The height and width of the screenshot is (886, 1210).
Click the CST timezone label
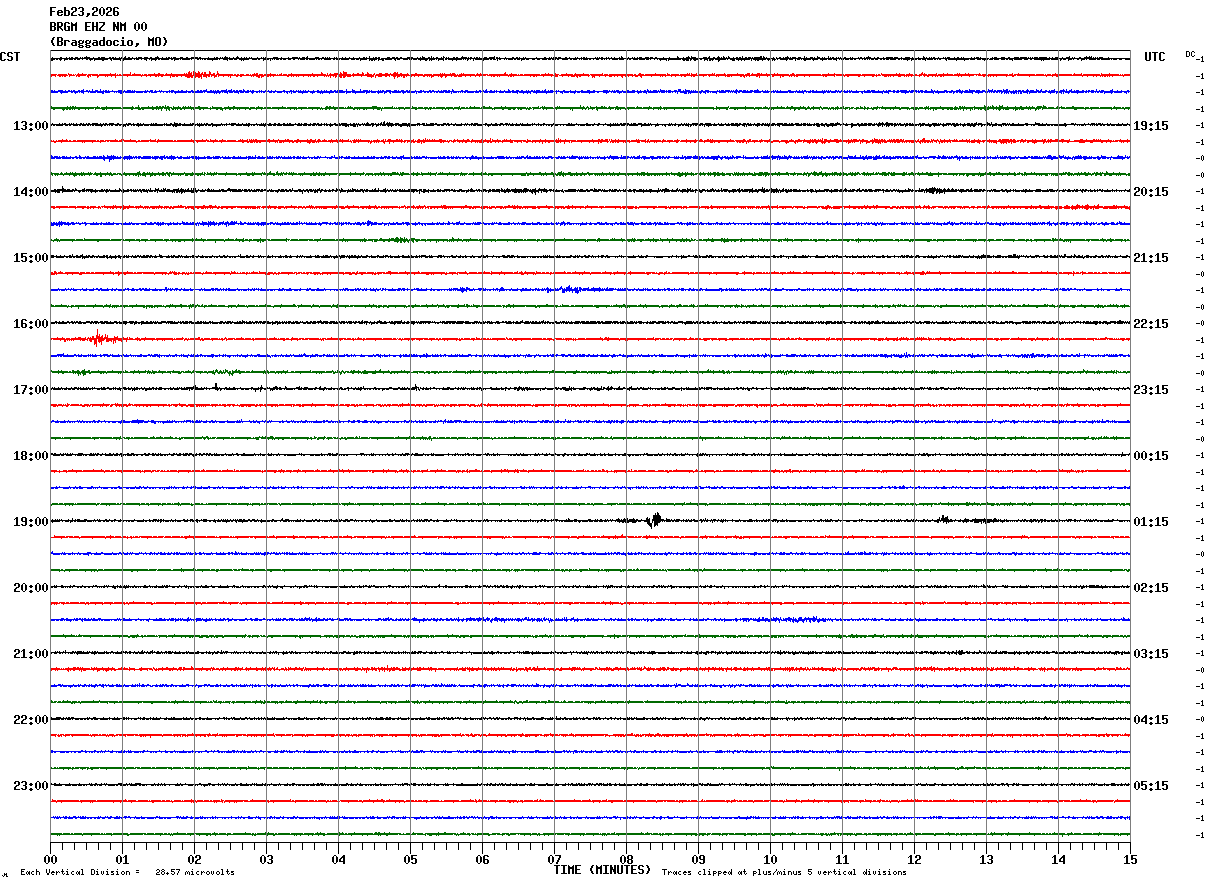click(10, 57)
